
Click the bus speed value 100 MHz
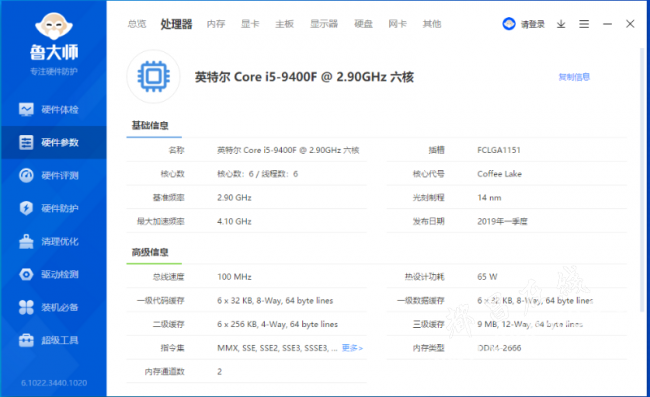click(x=234, y=277)
